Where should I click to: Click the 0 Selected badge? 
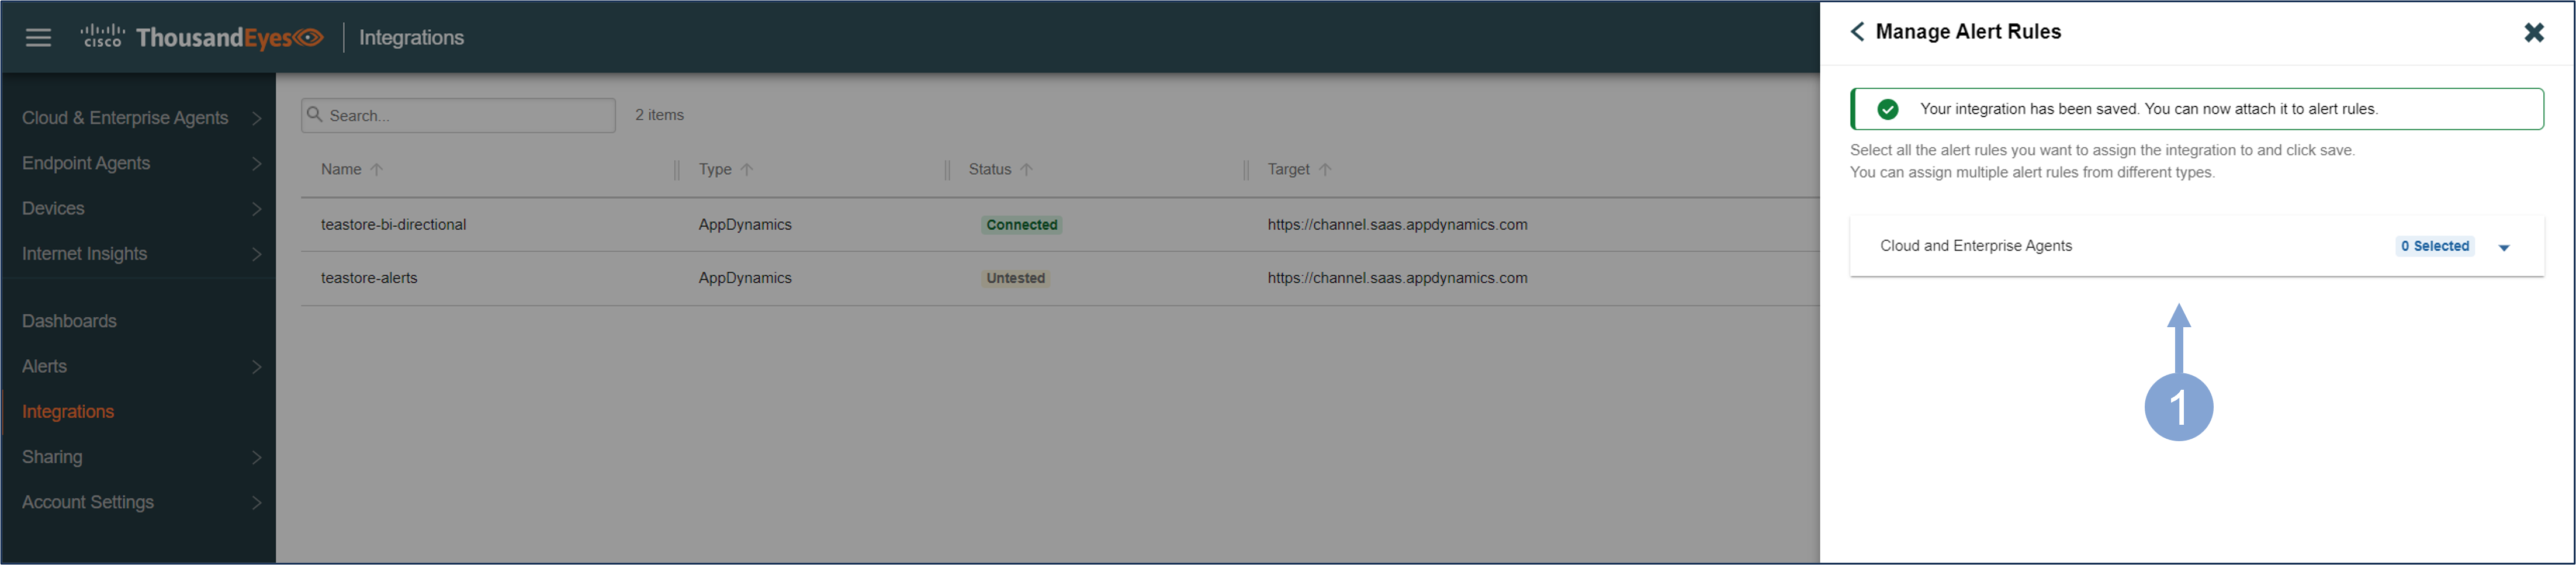click(2434, 246)
